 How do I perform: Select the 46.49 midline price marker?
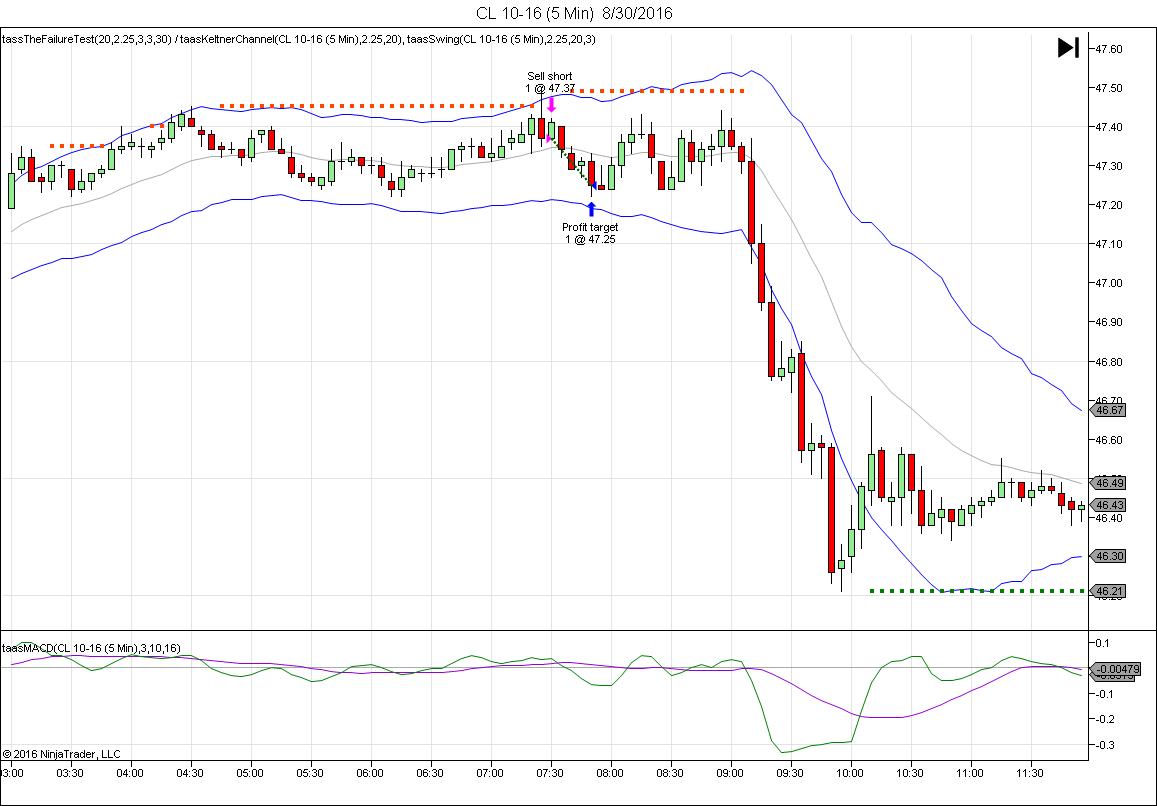coord(1109,483)
